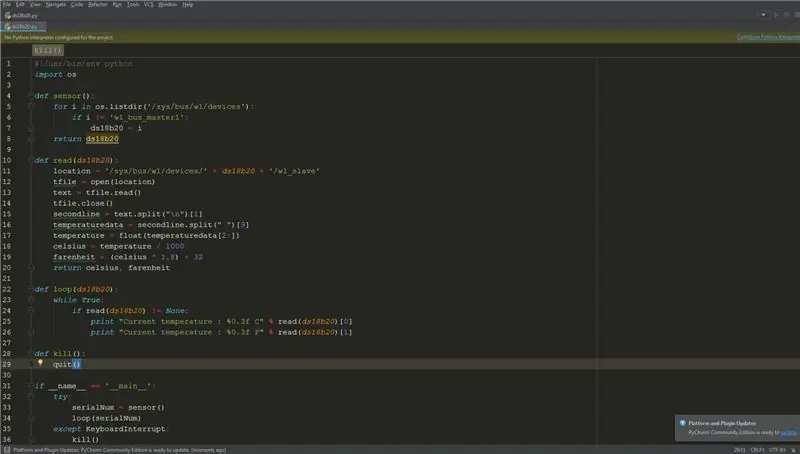Click line number 1 in the gutter
This screenshot has width=800, height=454.
coord(8,64)
